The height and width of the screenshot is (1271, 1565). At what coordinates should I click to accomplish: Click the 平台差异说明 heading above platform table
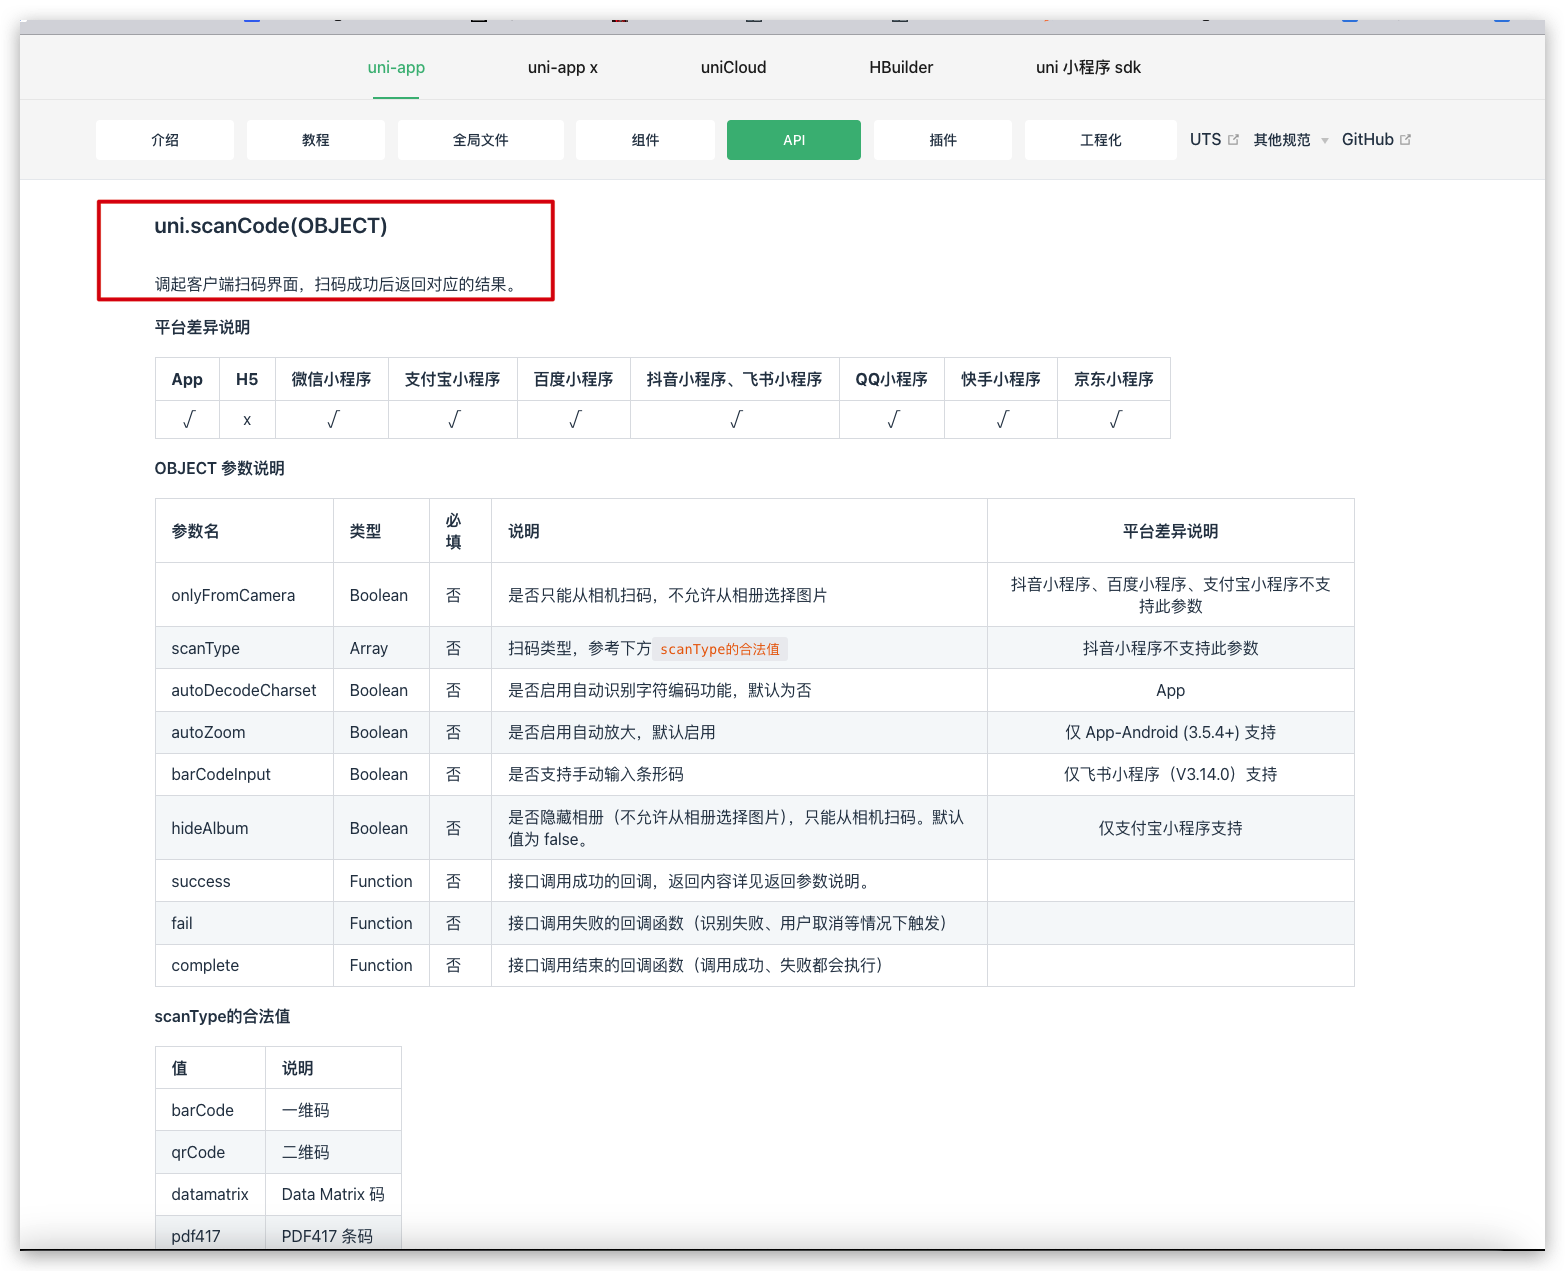(202, 327)
